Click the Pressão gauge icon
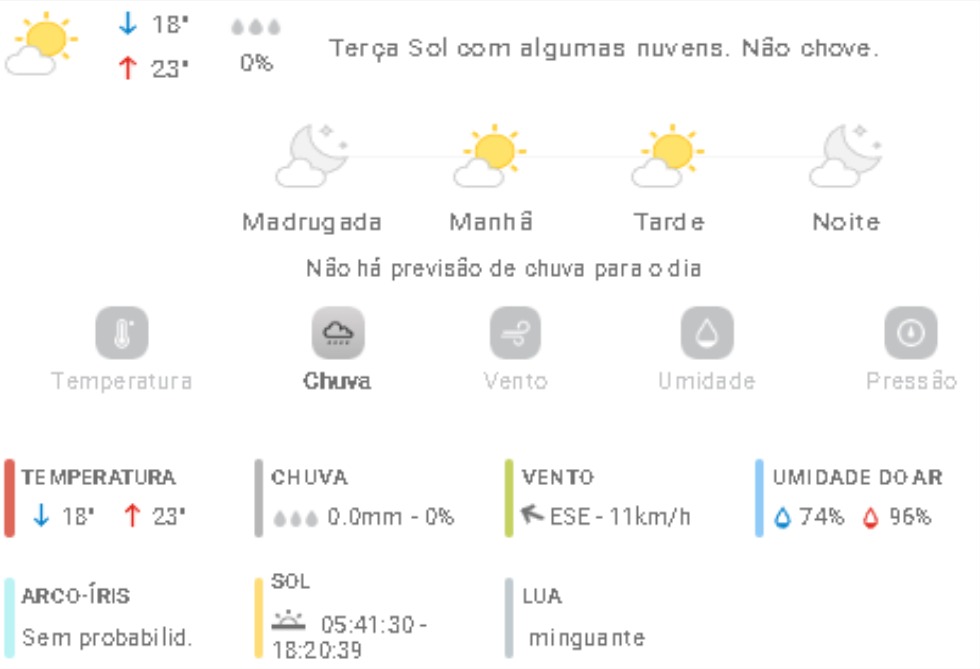The height and width of the screenshot is (669, 980). pos(910,333)
